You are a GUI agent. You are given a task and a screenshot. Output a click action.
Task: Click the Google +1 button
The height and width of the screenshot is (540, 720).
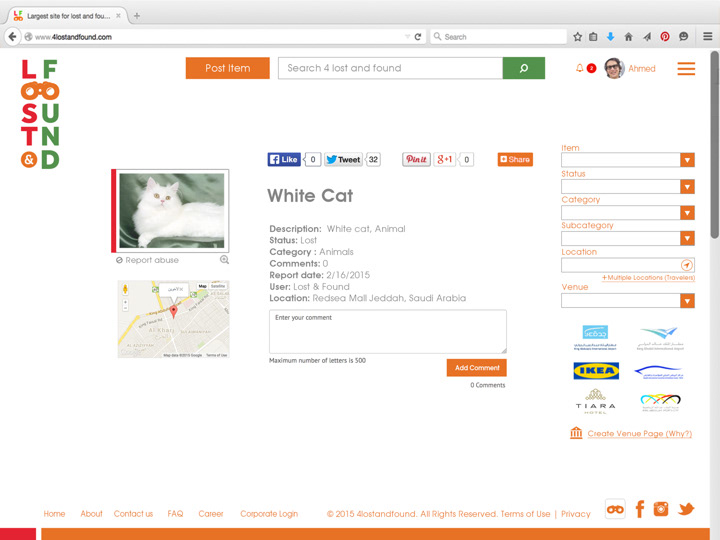(444, 159)
